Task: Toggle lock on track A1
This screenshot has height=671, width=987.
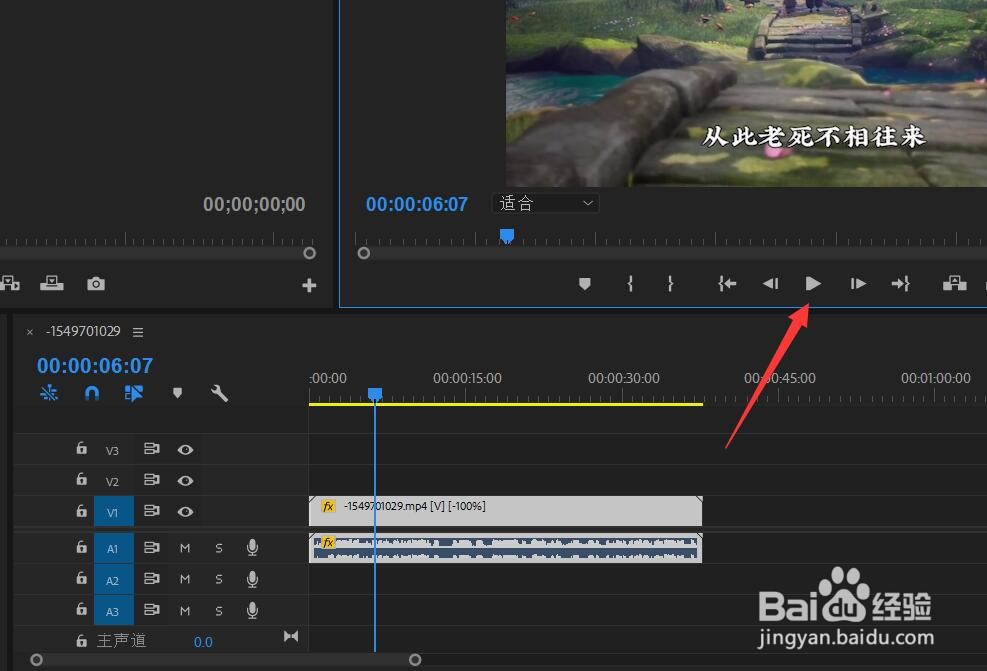Action: (81, 546)
